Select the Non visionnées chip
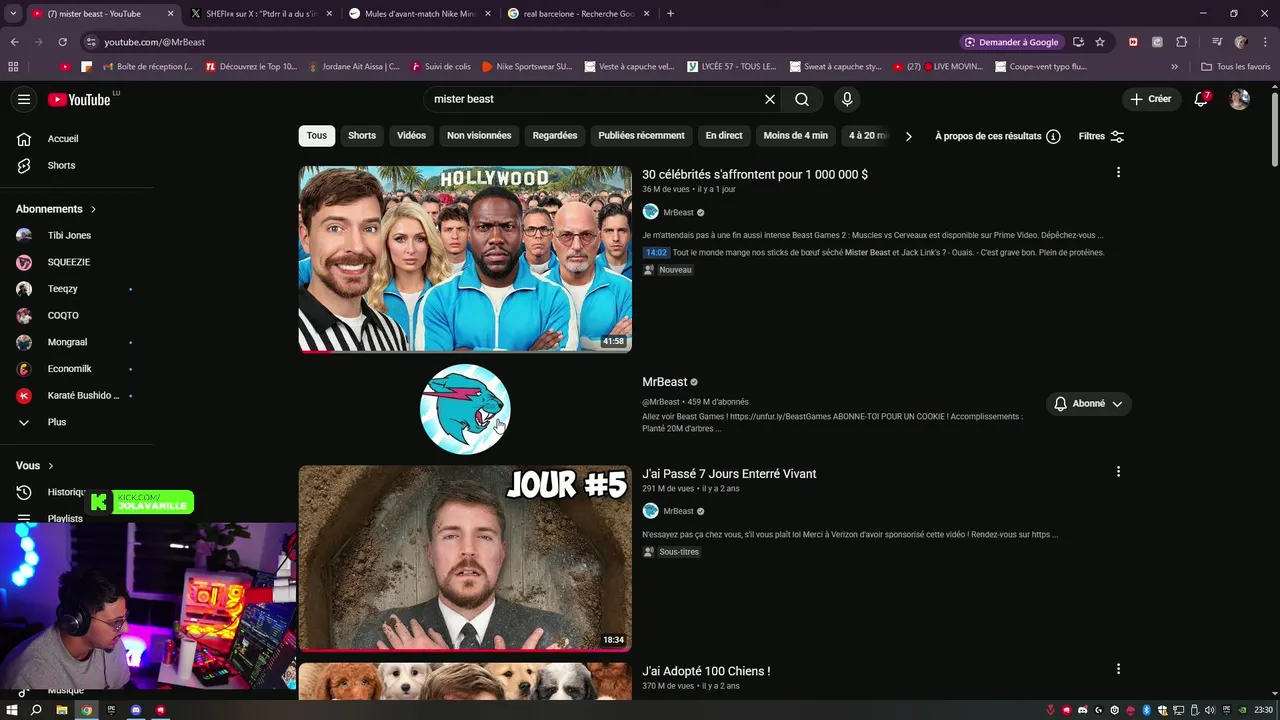 click(x=479, y=136)
